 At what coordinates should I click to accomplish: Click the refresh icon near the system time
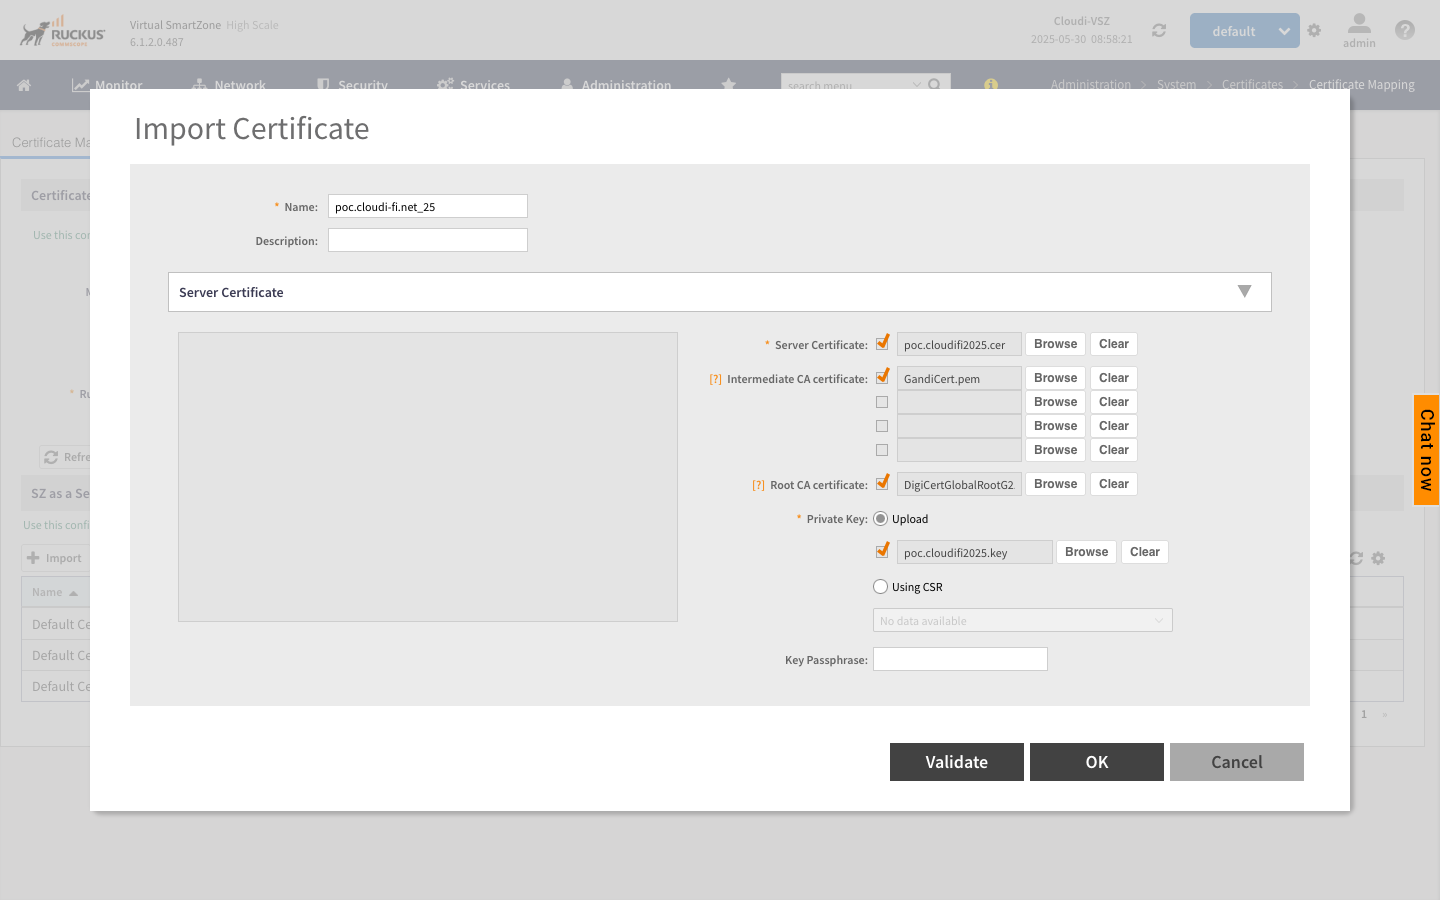[x=1158, y=30]
